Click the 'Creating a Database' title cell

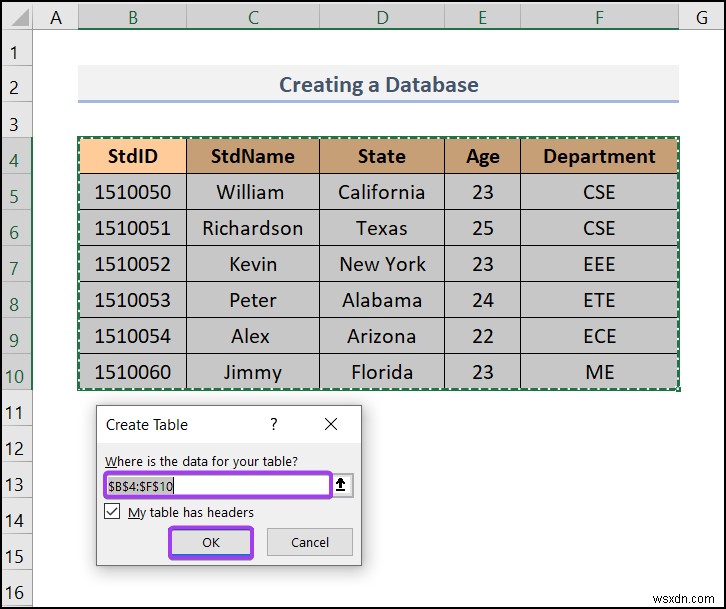(x=378, y=84)
